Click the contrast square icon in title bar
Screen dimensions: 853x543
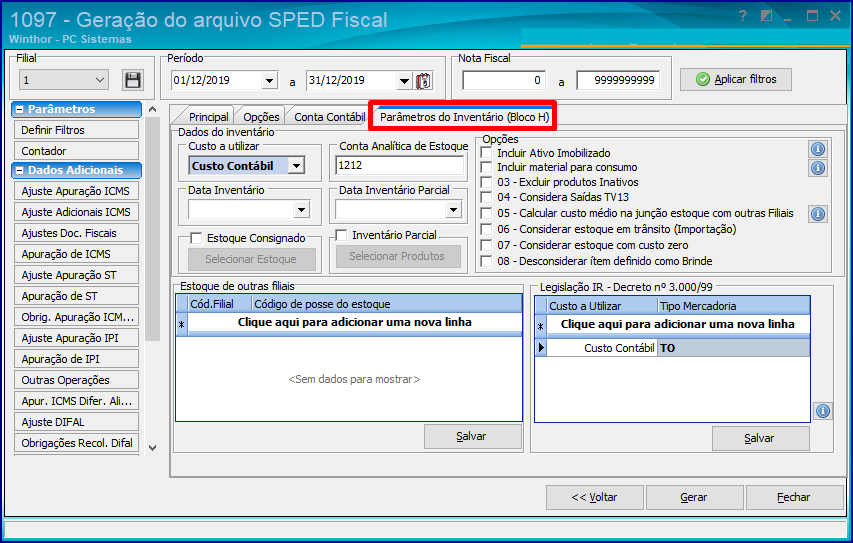[x=767, y=16]
